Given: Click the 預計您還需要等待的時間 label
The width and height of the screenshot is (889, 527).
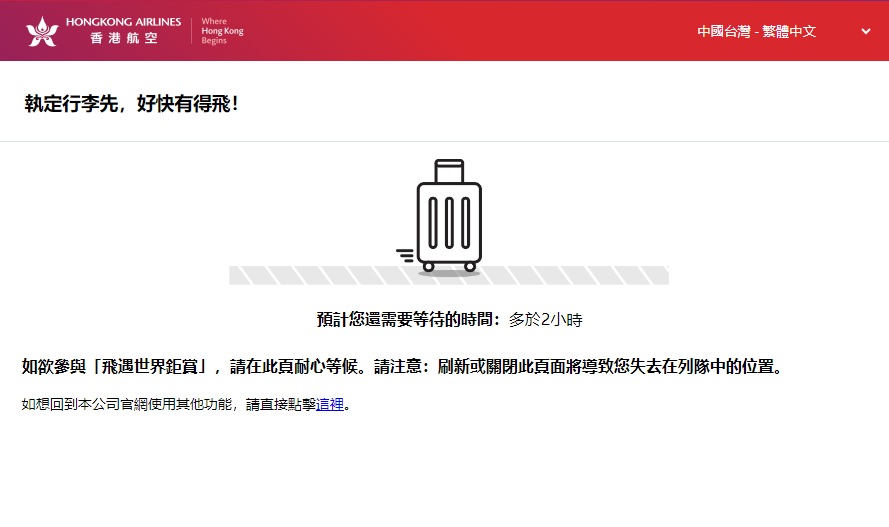Looking at the screenshot, I should (x=408, y=320).
